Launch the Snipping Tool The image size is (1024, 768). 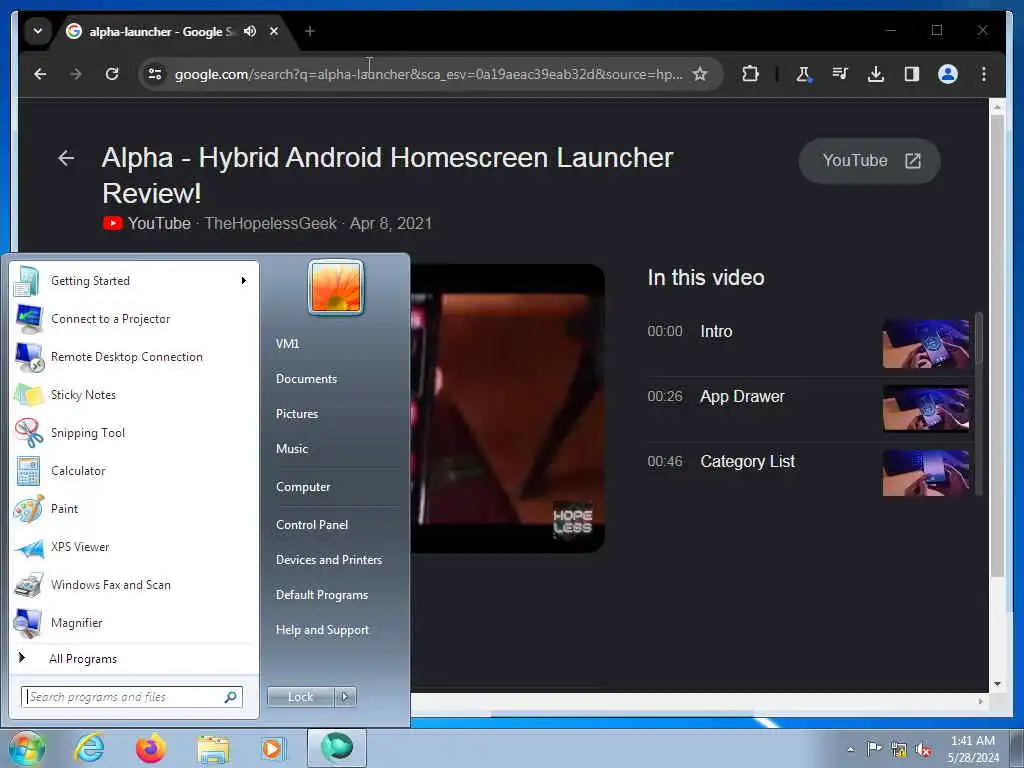[x=134, y=432]
